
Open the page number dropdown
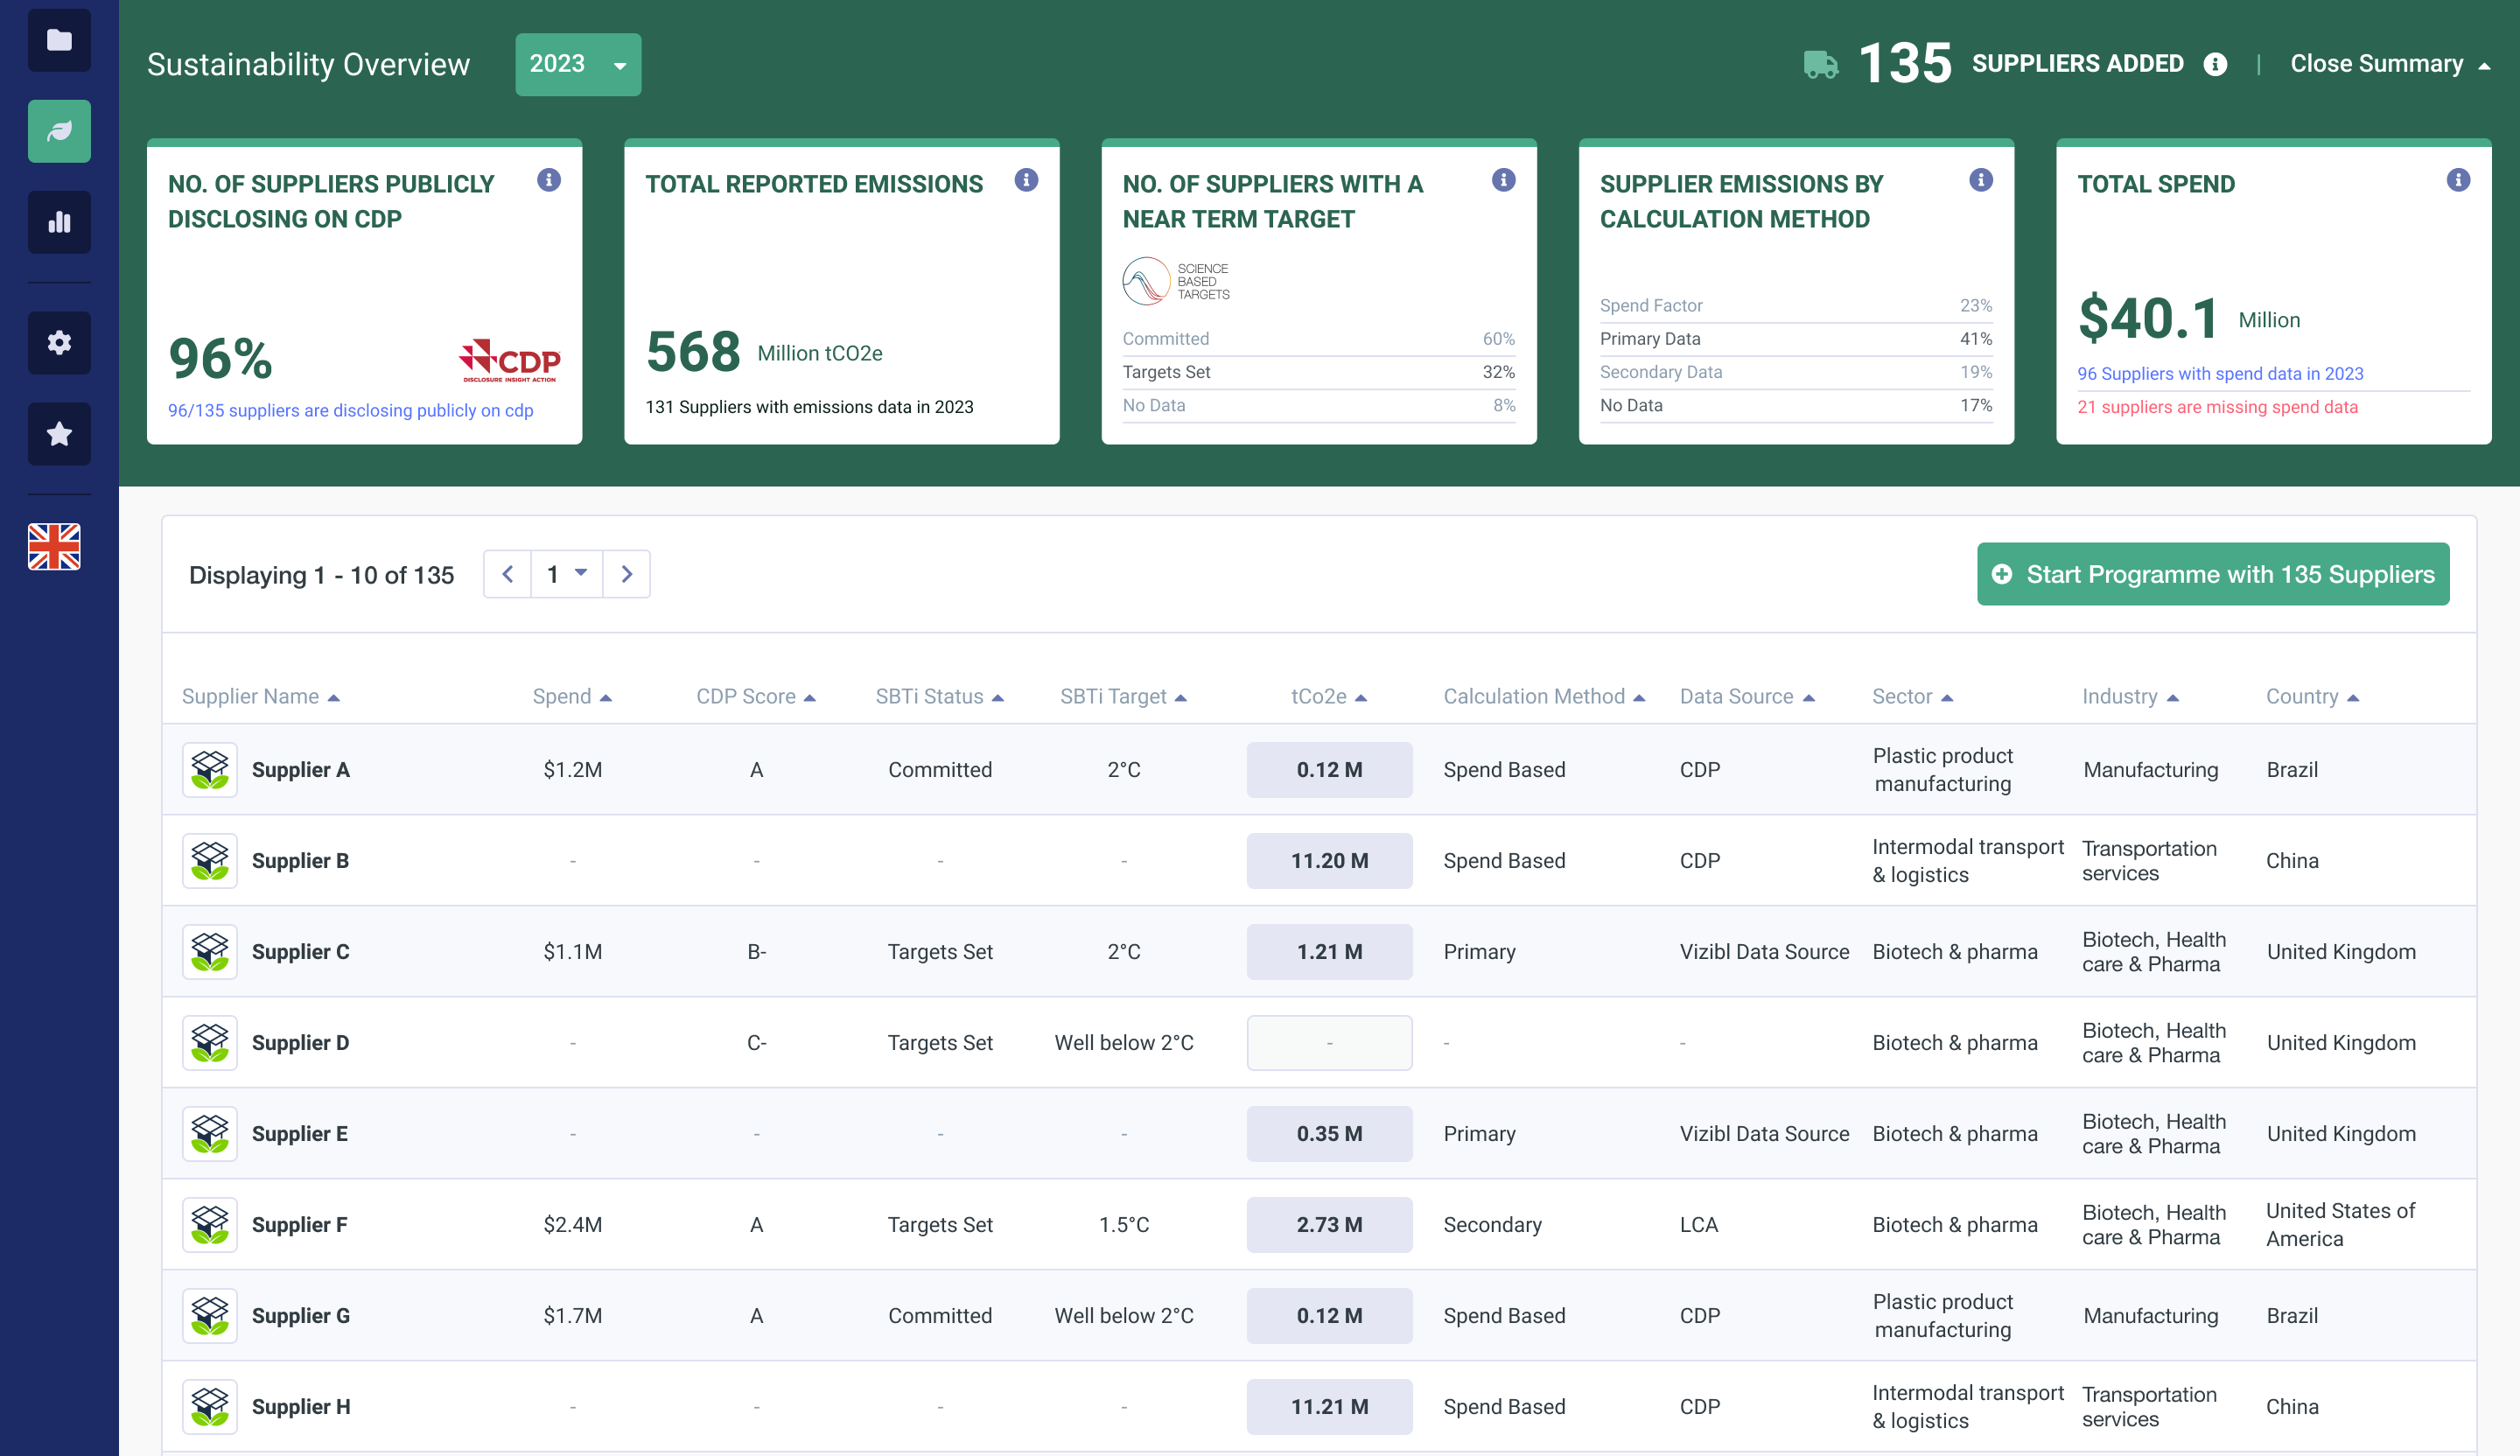pos(567,574)
